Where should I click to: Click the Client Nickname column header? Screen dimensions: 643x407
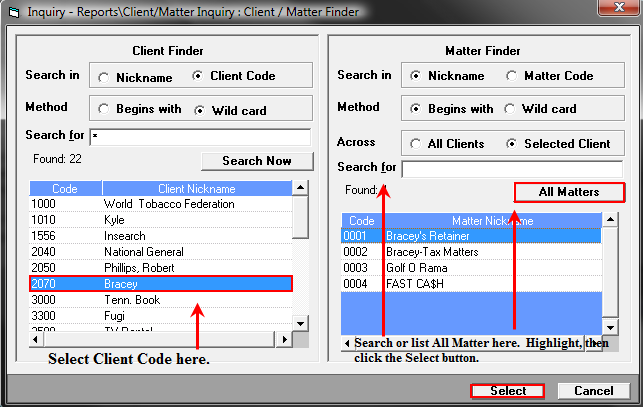[196, 189]
